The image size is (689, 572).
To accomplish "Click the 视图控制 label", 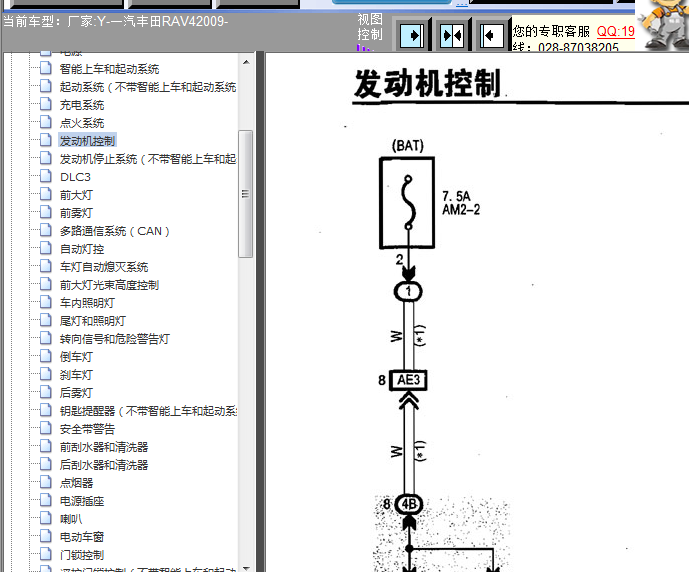I will 370,27.
